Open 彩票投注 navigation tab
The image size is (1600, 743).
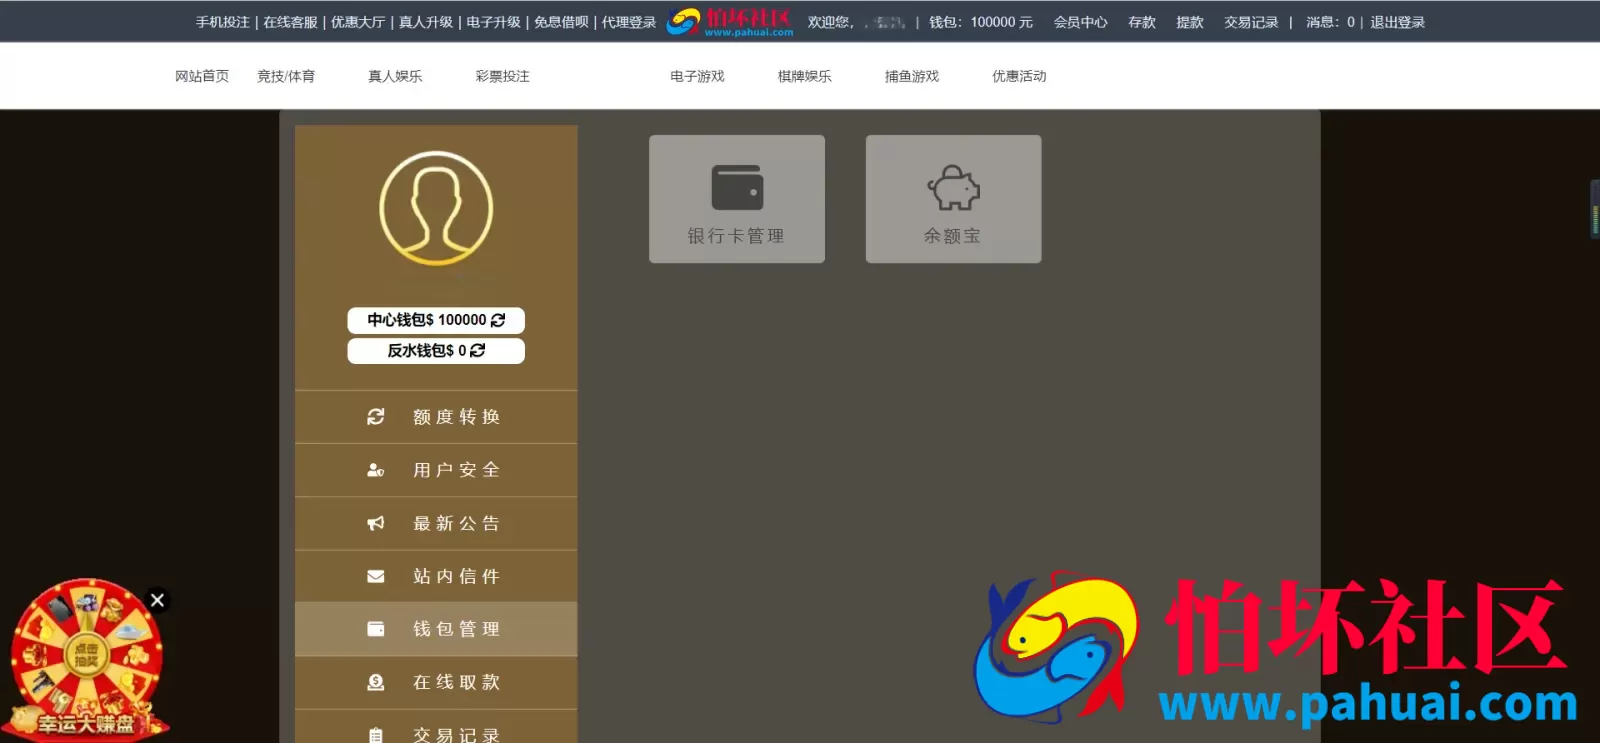pos(503,76)
